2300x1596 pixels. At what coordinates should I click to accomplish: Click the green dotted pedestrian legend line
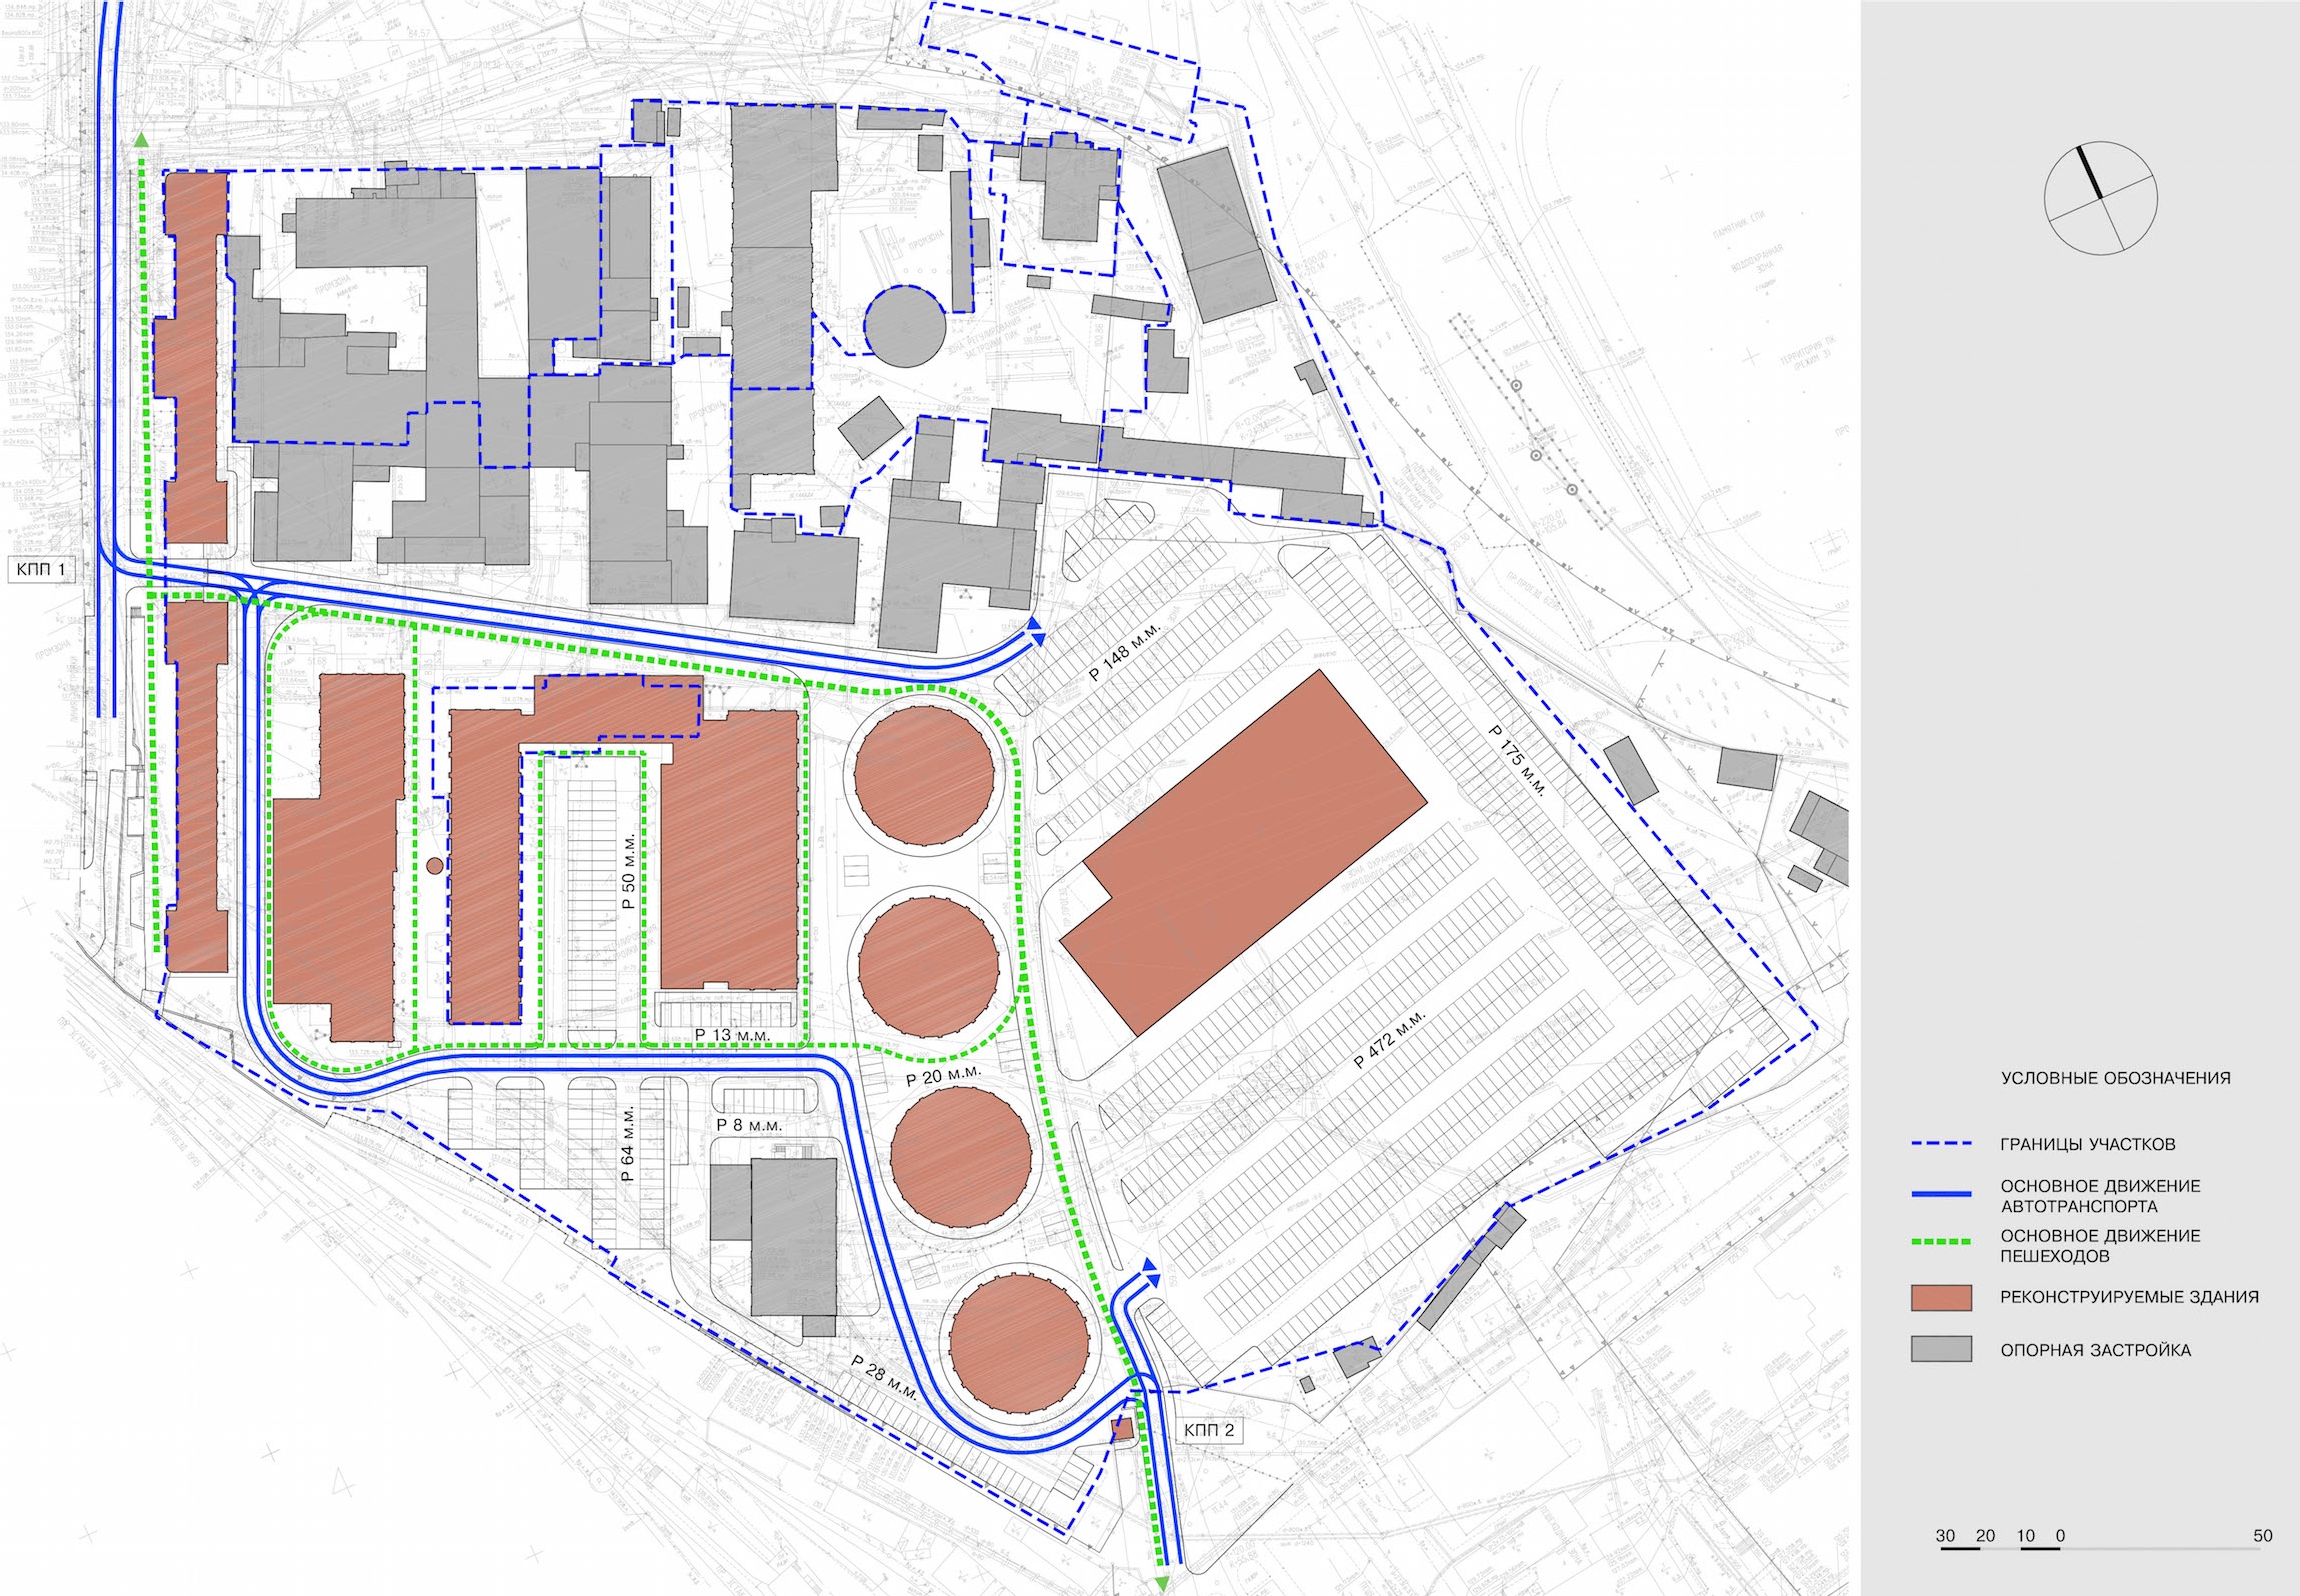pyautogui.click(x=1941, y=1241)
